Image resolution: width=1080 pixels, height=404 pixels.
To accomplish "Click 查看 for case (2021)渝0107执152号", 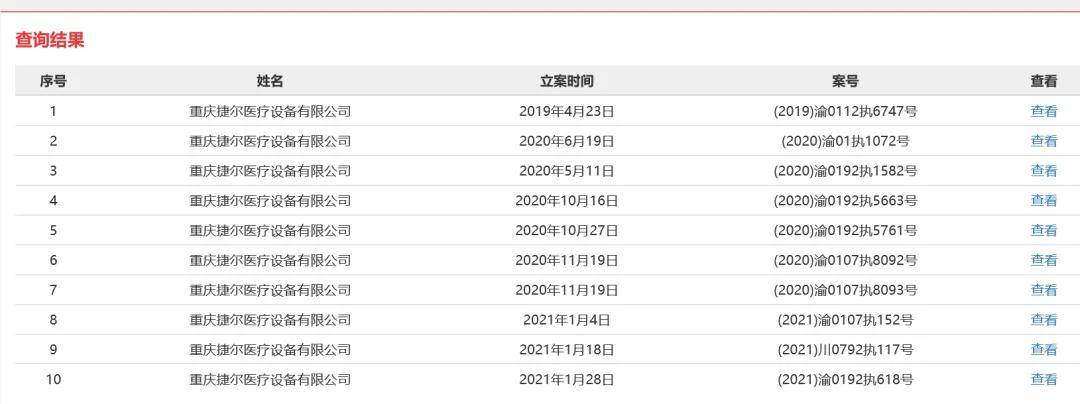I will coord(1043,320).
